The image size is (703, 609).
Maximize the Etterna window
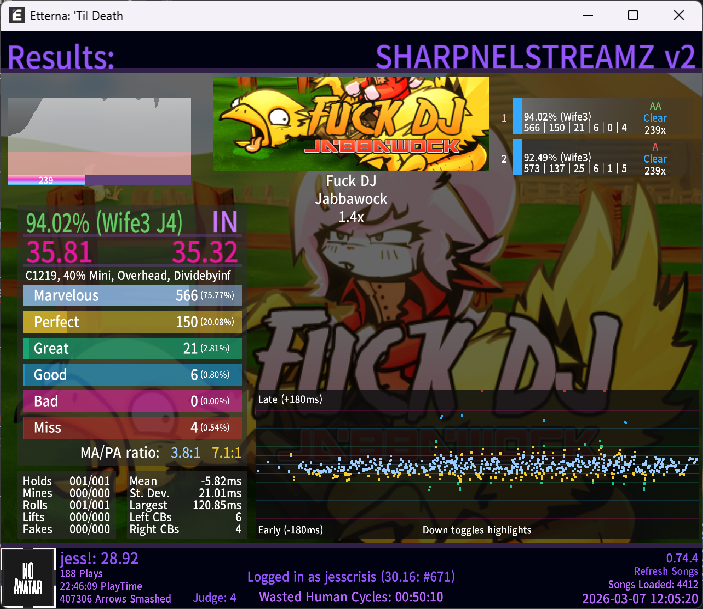coord(633,16)
